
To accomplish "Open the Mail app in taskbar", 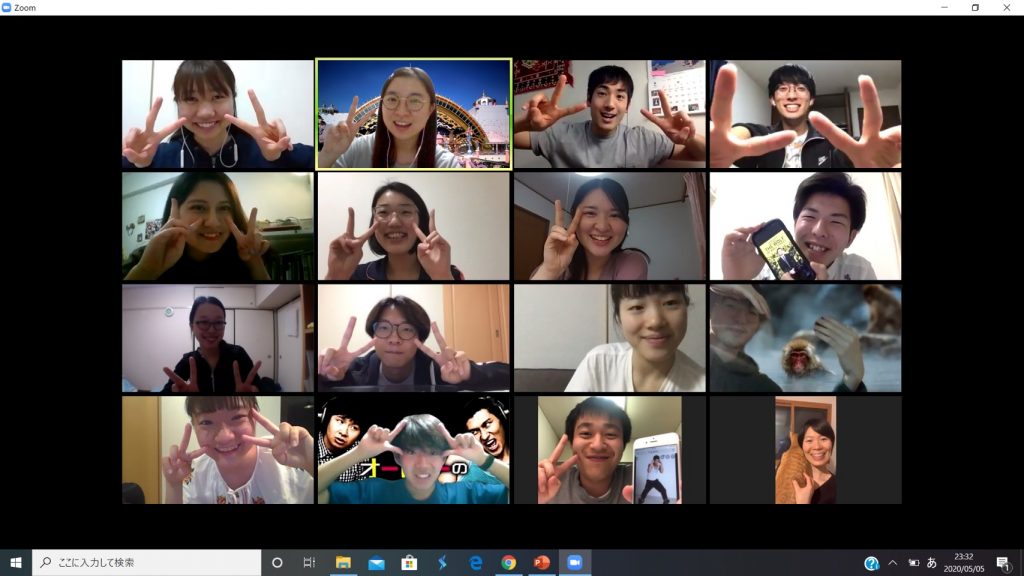I will (x=376, y=562).
